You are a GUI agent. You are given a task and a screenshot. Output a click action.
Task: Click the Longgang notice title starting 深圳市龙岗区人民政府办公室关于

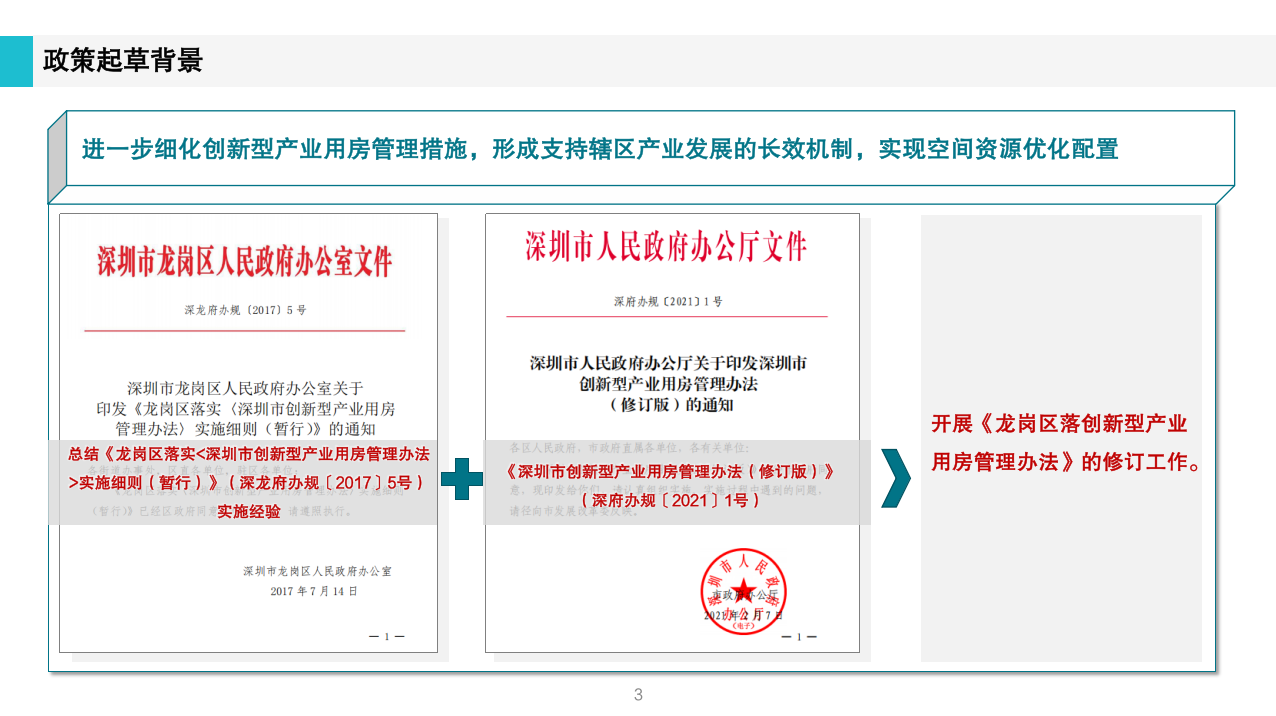coord(245,408)
